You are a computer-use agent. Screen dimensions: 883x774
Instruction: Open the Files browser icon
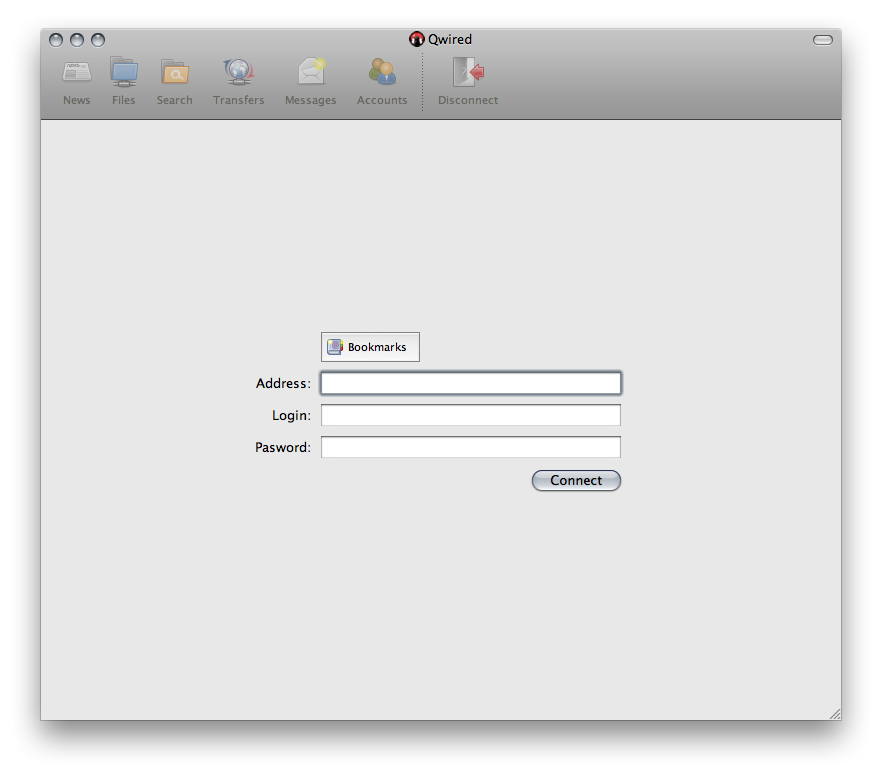point(124,72)
